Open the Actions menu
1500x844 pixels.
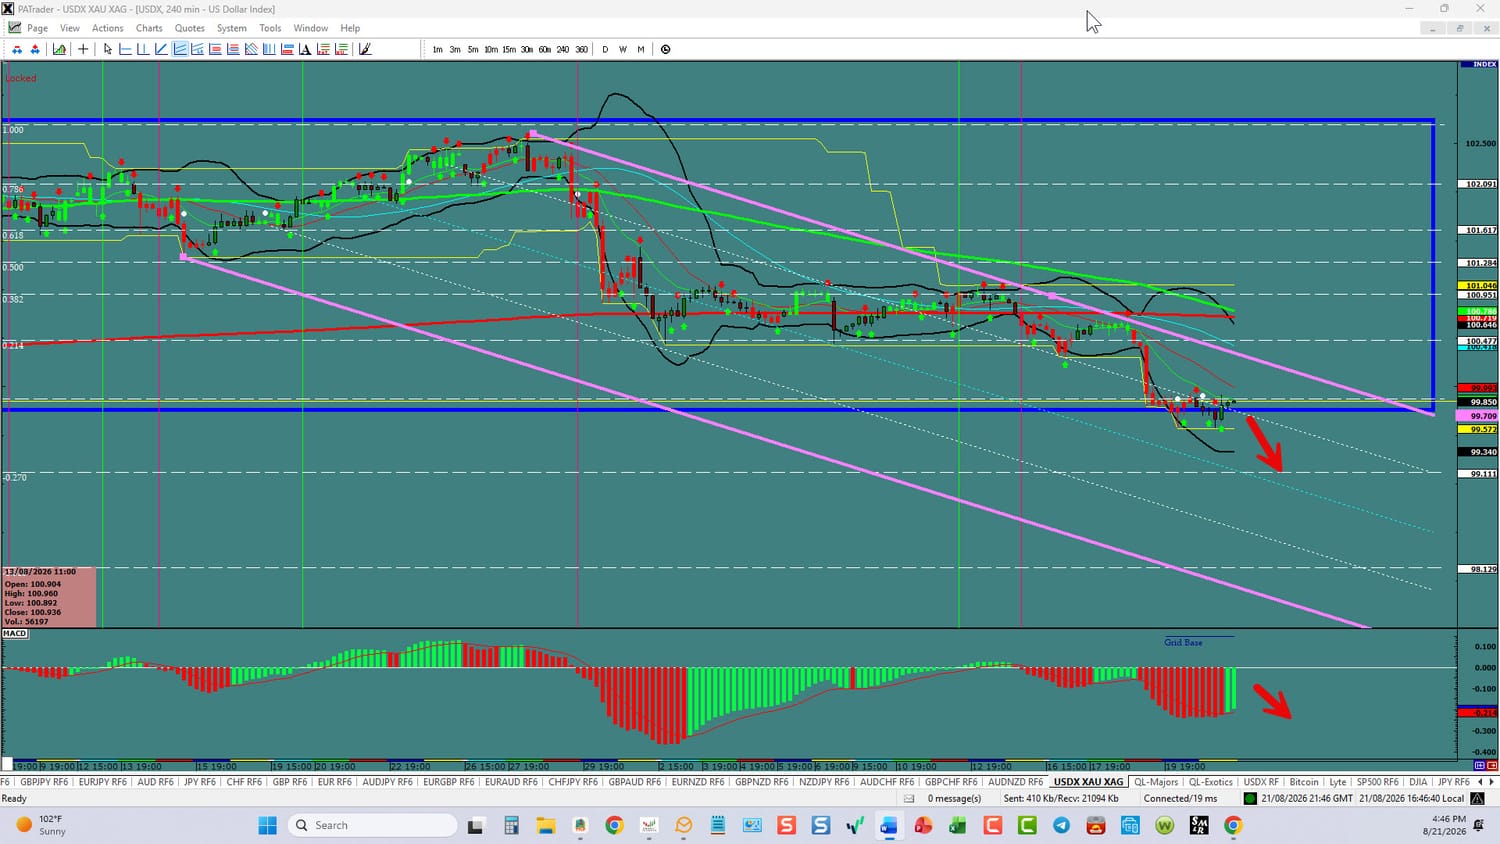click(108, 28)
